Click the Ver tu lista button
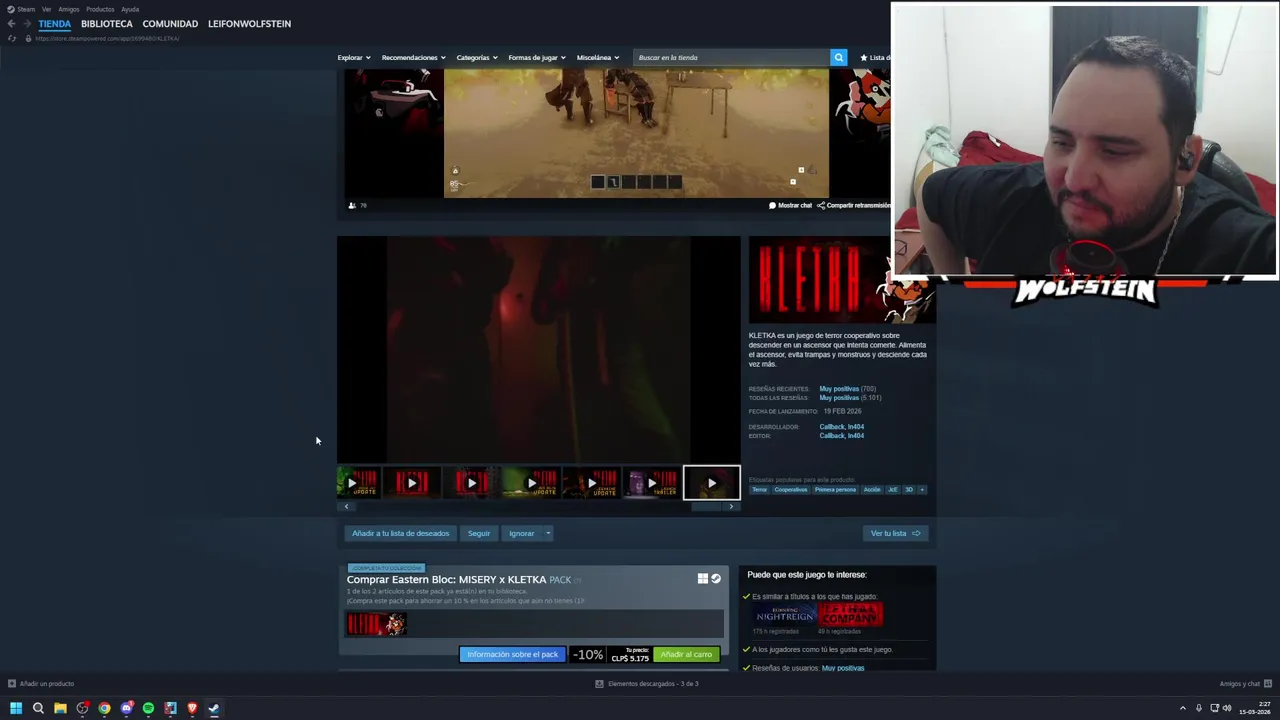1280x720 pixels. 895,533
